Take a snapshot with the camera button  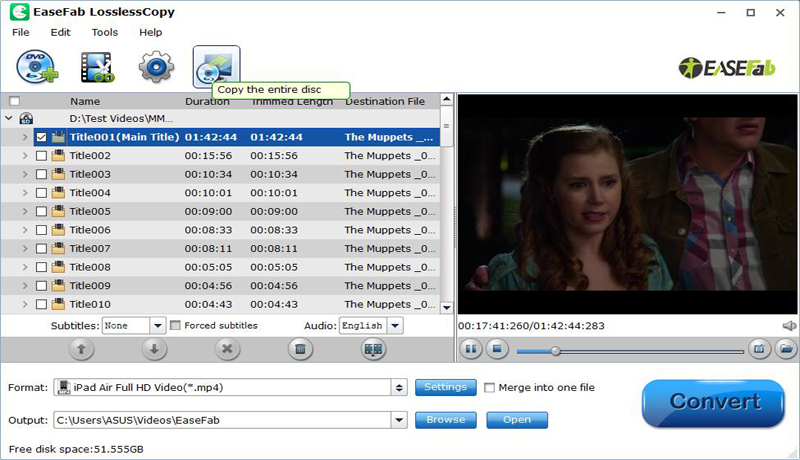pyautogui.click(x=759, y=349)
